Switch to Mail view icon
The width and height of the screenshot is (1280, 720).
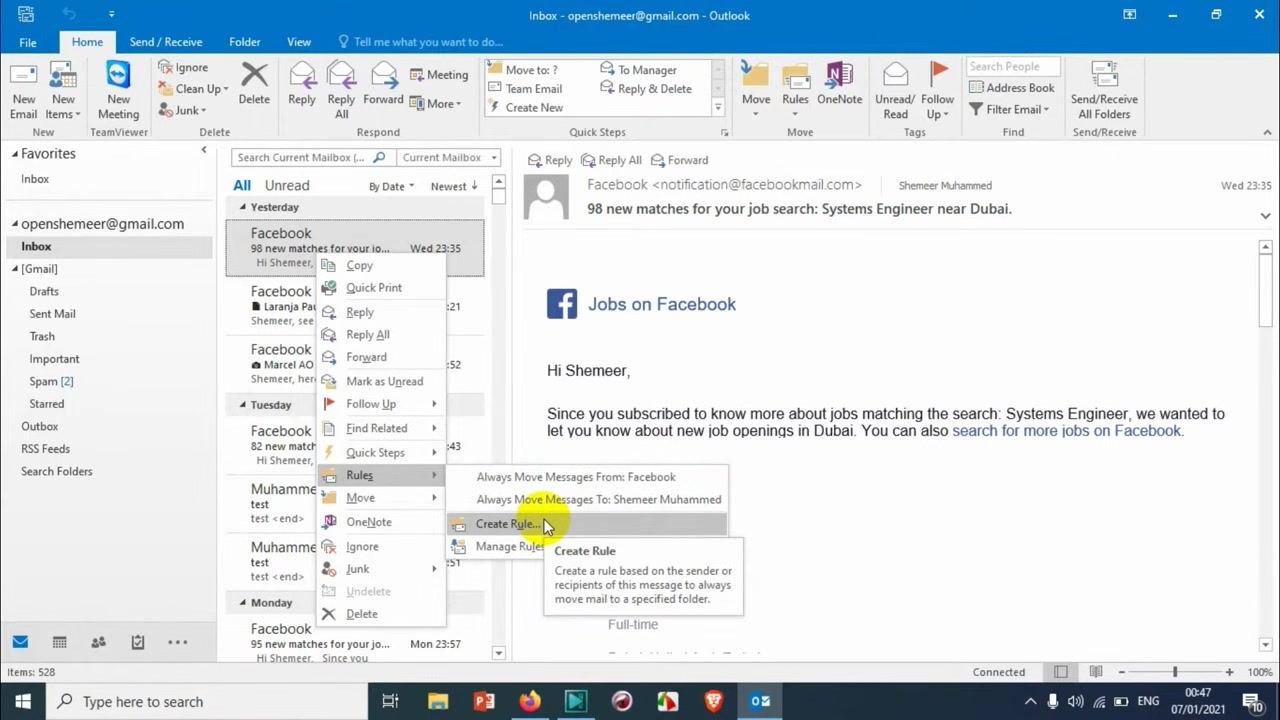(20, 642)
